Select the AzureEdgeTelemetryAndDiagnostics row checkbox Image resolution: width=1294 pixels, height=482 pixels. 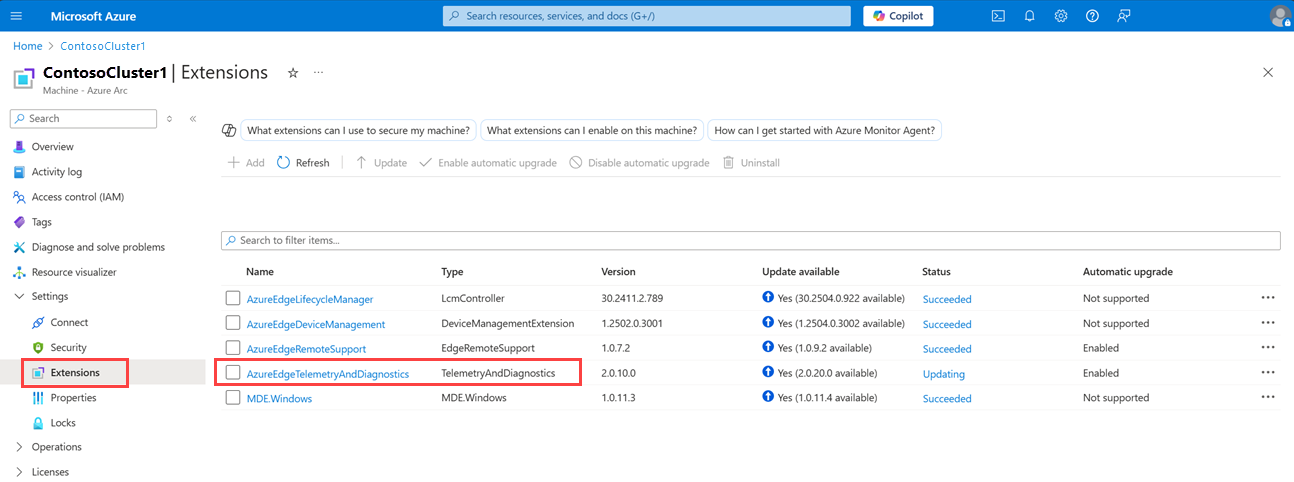[233, 373]
